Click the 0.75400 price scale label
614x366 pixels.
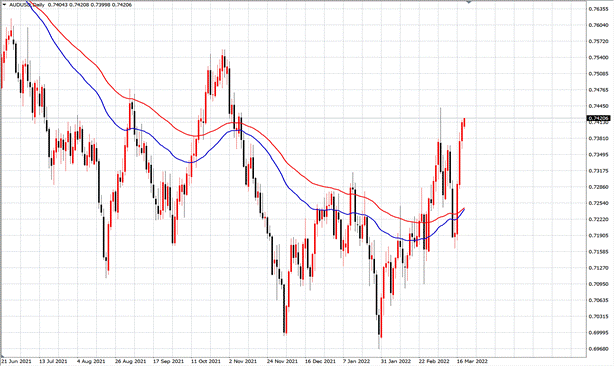point(598,57)
